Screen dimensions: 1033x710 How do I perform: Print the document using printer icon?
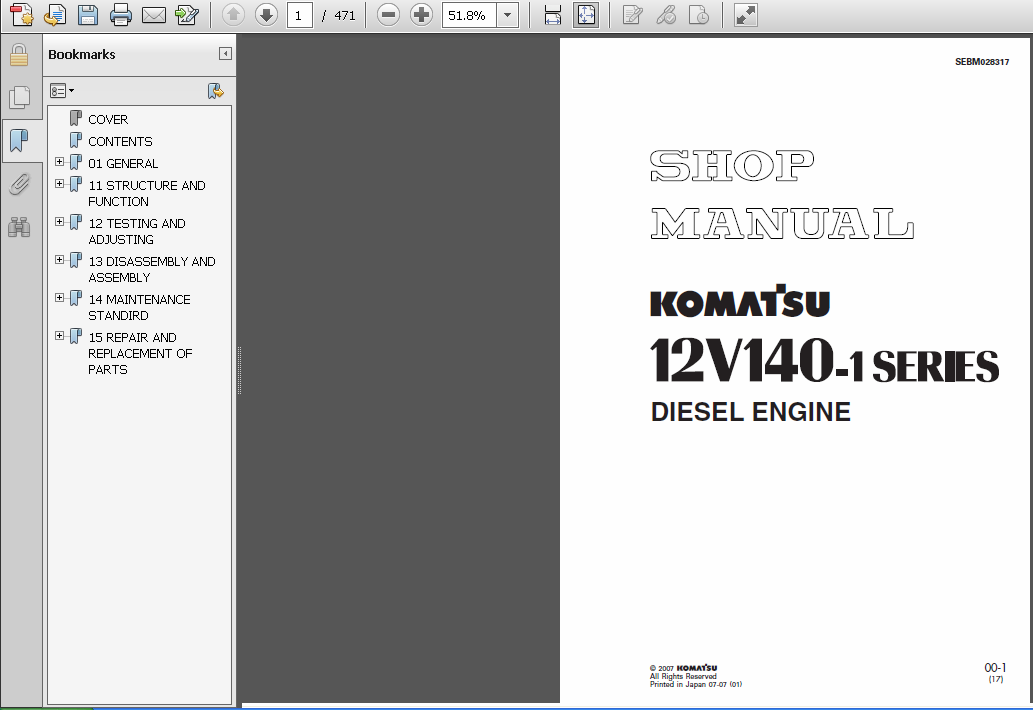(121, 15)
